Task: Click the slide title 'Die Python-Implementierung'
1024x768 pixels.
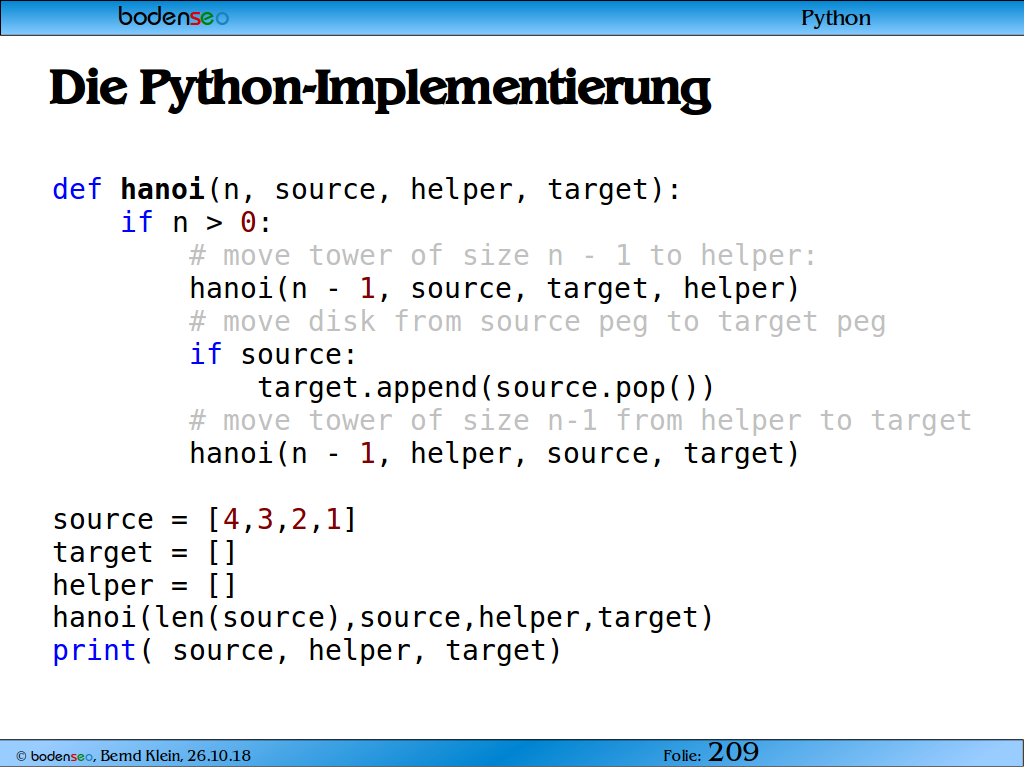Action: coord(379,89)
